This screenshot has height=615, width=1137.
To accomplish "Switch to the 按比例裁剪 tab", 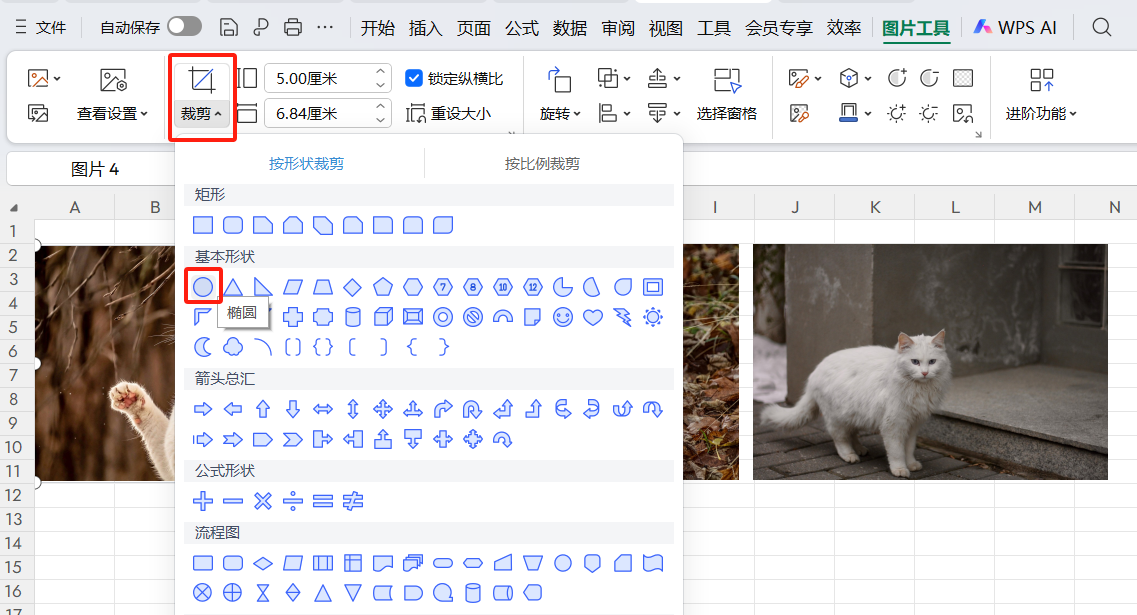I will tap(542, 164).
